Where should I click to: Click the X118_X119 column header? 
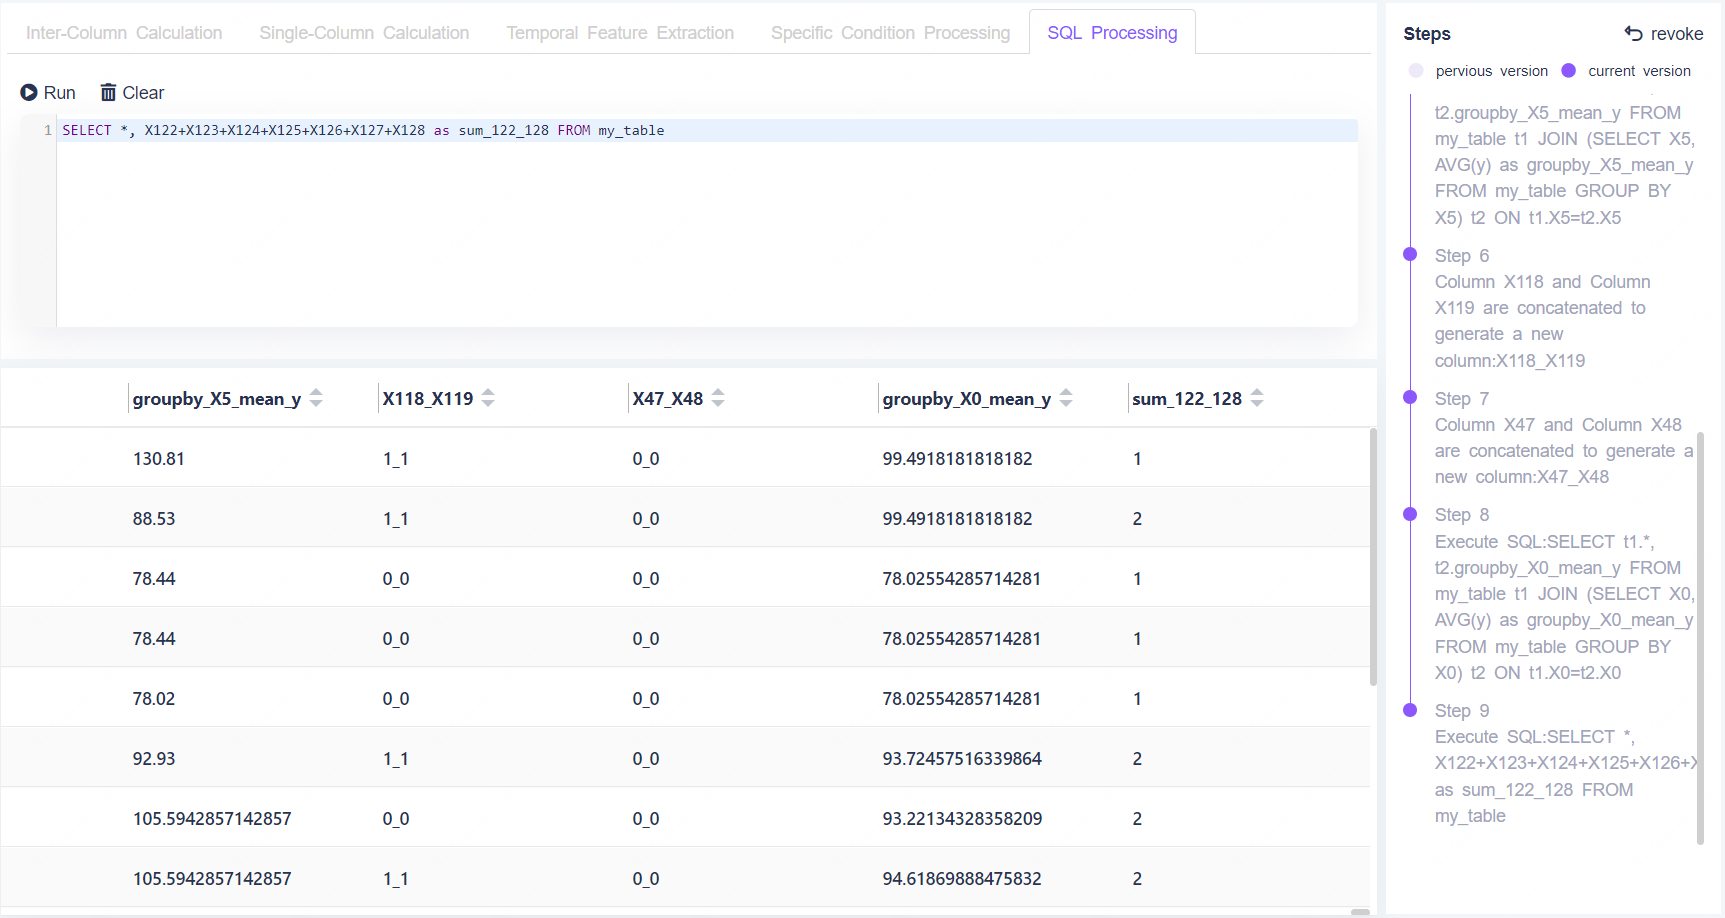click(x=428, y=399)
